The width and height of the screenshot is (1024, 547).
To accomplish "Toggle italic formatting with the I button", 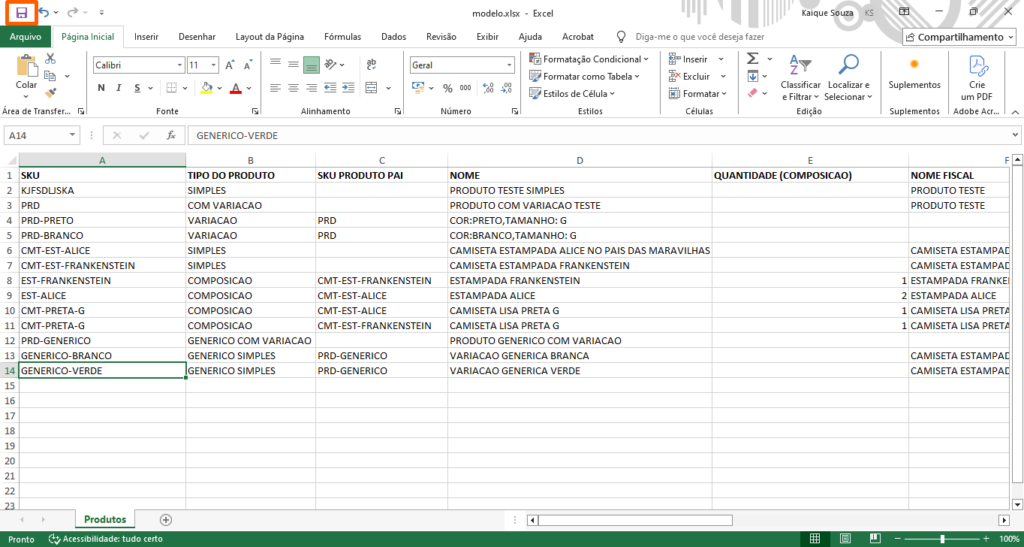I will point(119,88).
